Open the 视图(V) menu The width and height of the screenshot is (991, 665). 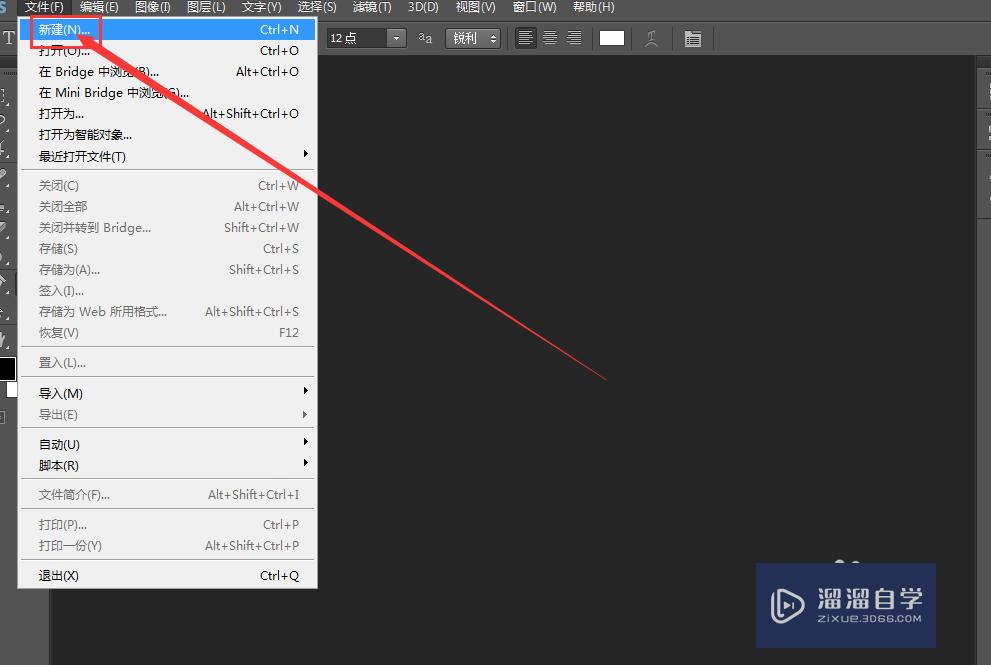click(x=475, y=7)
